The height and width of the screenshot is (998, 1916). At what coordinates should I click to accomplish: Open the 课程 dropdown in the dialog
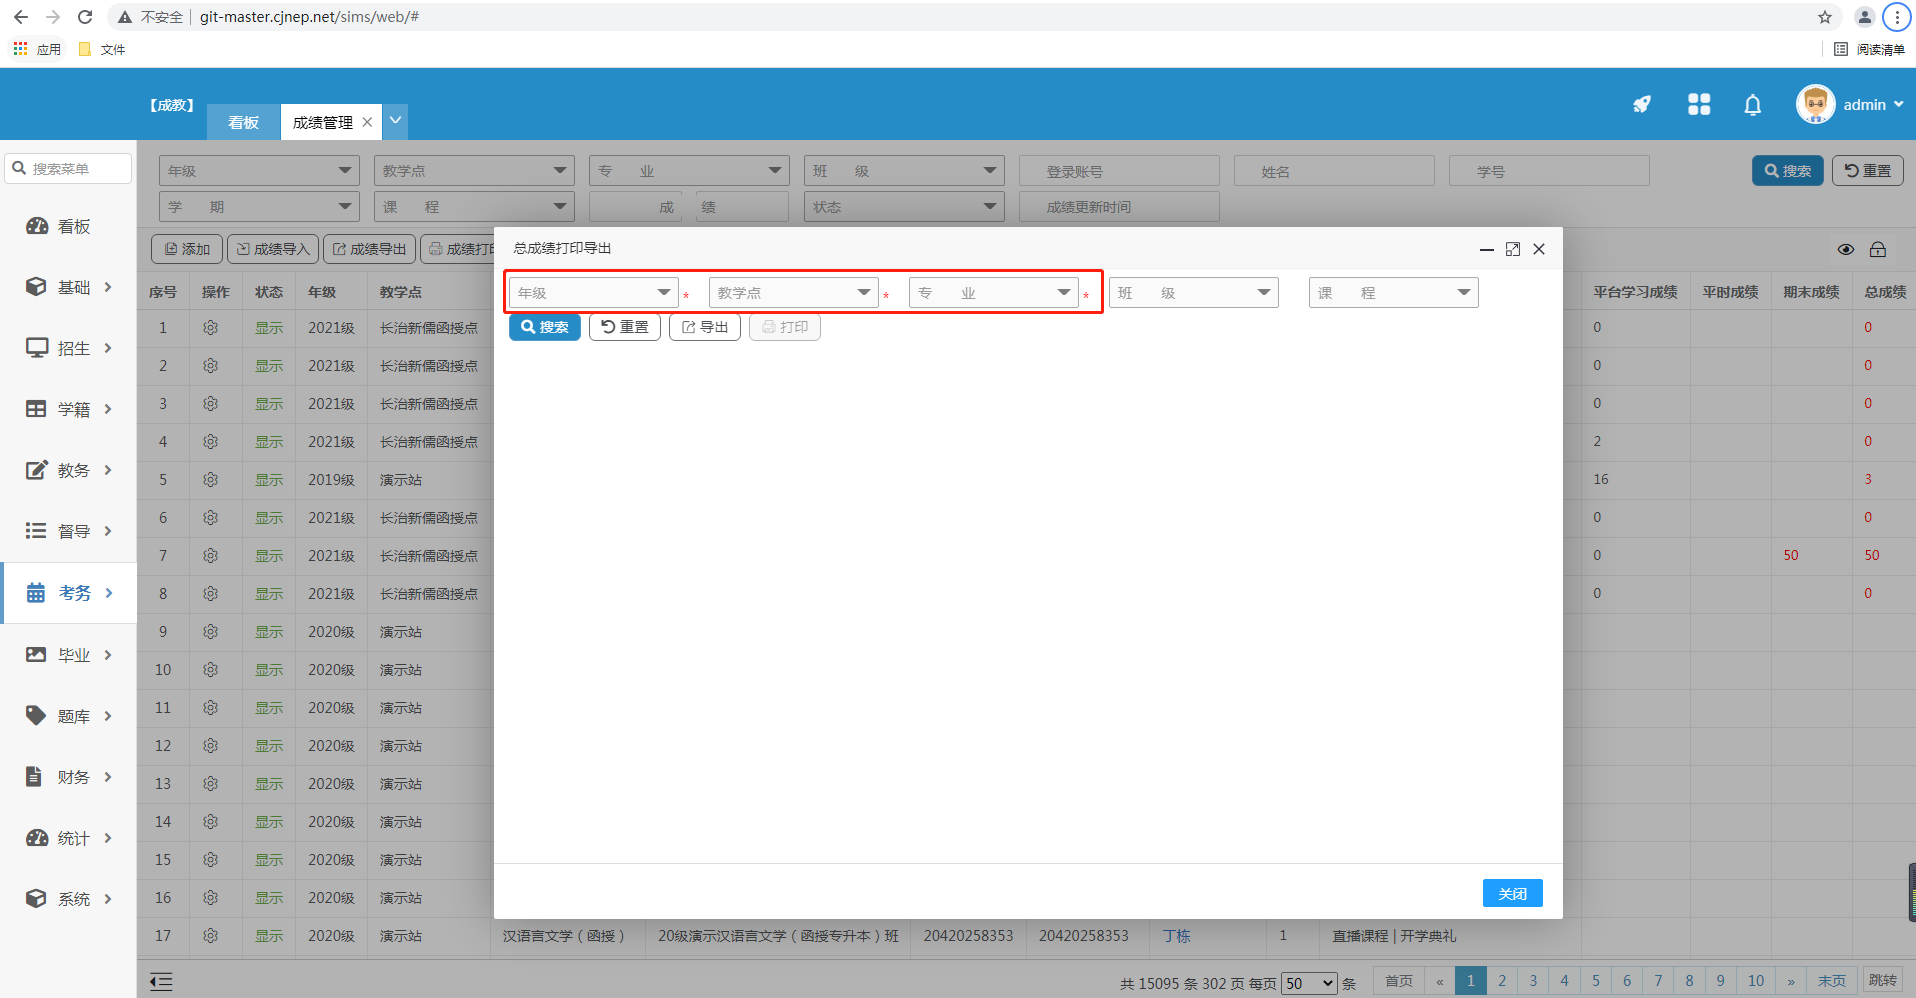(1392, 293)
